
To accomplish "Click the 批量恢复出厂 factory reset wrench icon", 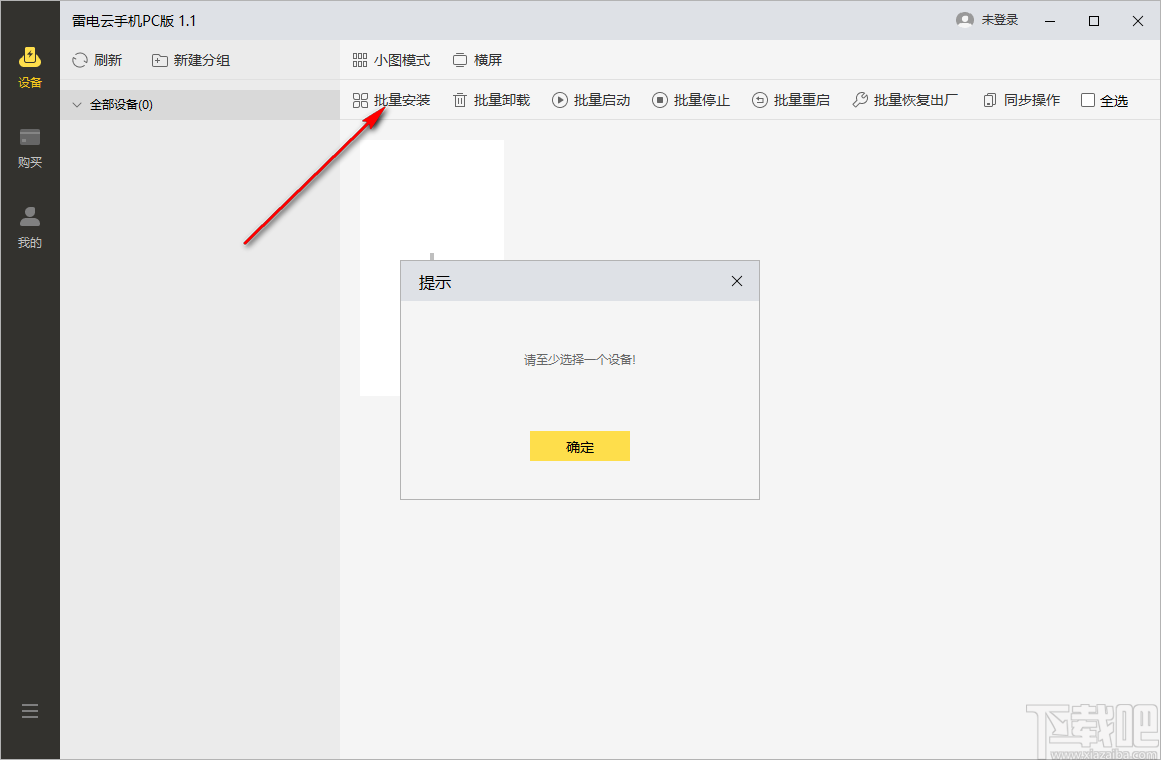I will pyautogui.click(x=859, y=99).
